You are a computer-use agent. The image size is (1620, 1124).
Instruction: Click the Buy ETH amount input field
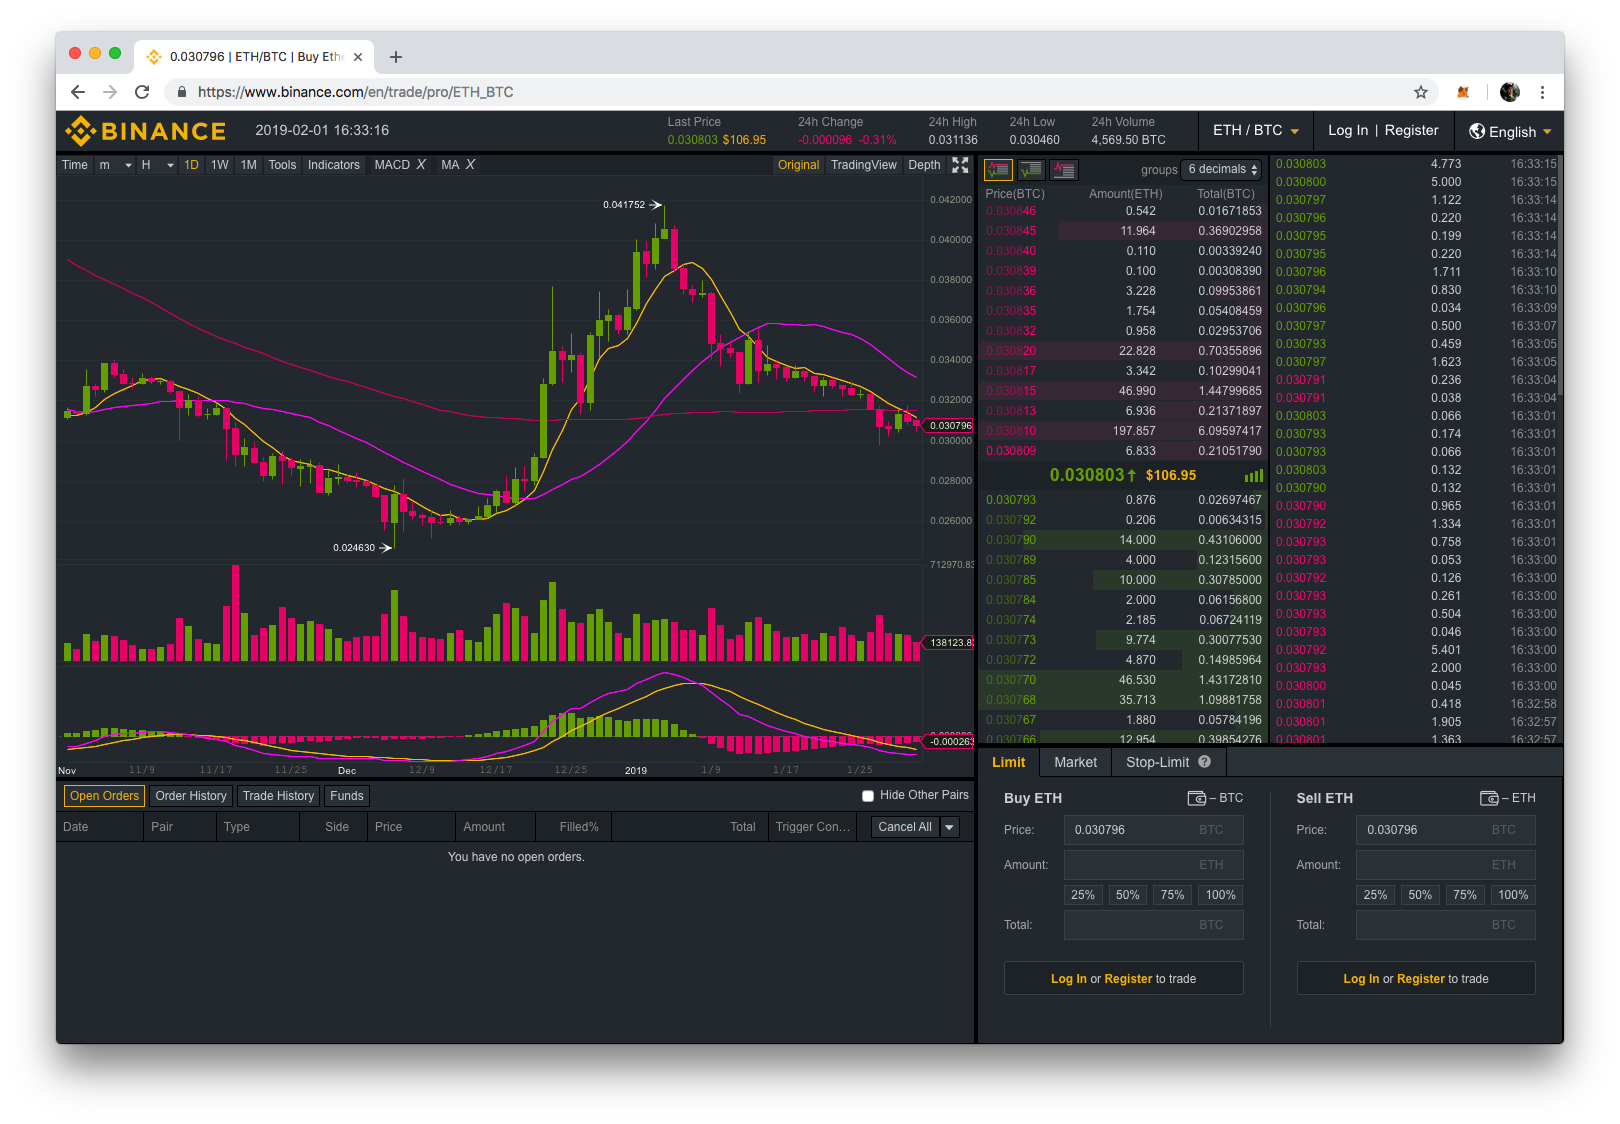tap(1154, 865)
